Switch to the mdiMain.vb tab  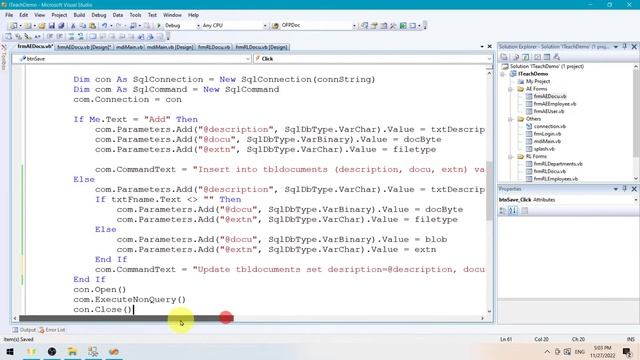tap(129, 47)
